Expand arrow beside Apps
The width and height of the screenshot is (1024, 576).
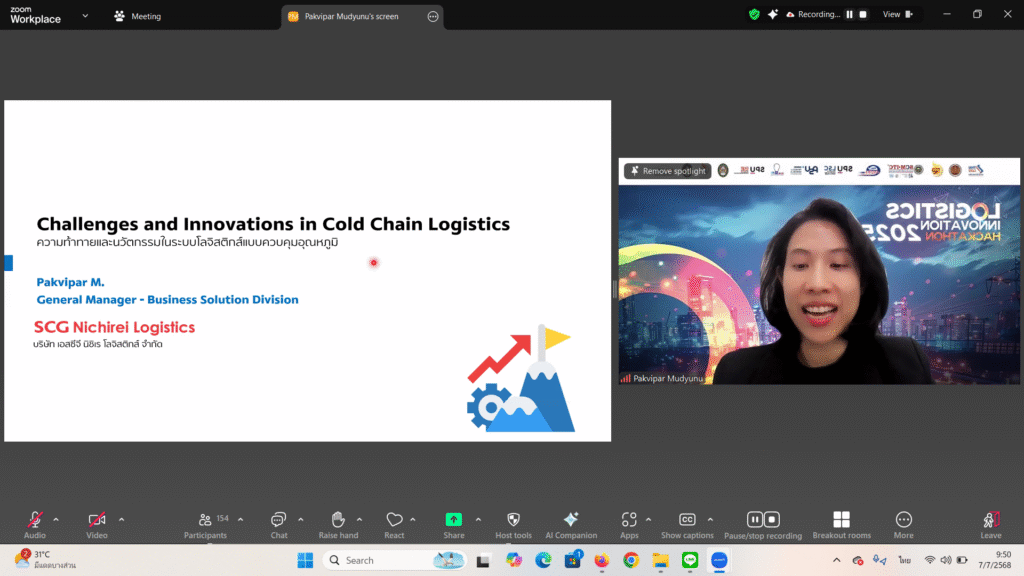coord(648,520)
